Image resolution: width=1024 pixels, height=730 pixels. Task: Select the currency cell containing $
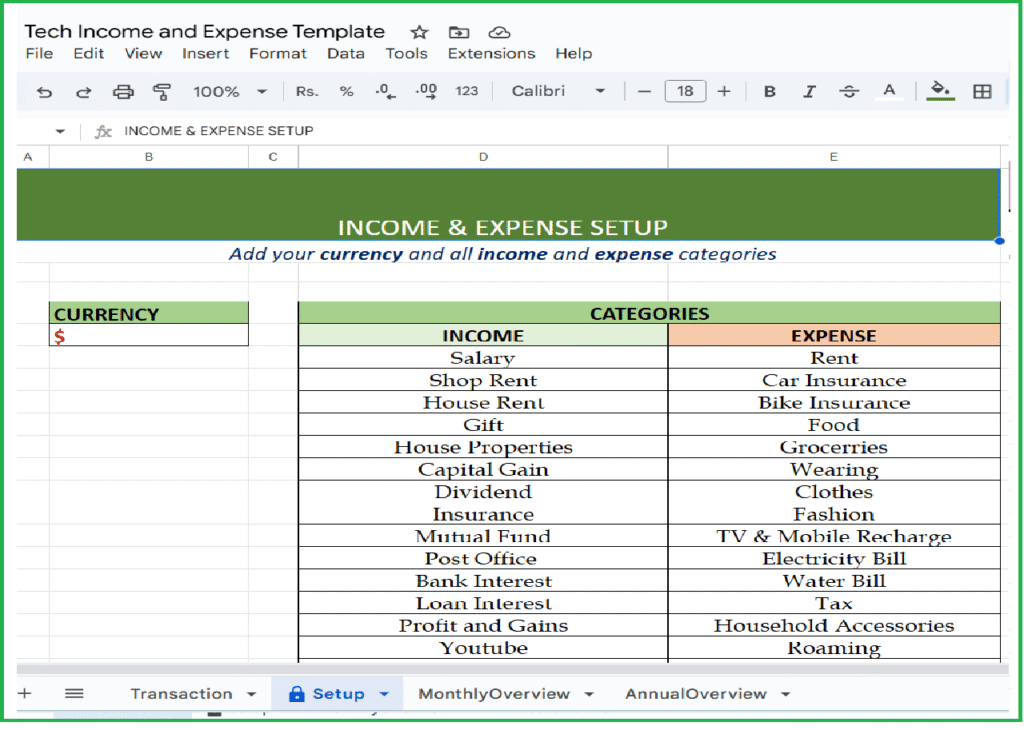(148, 336)
